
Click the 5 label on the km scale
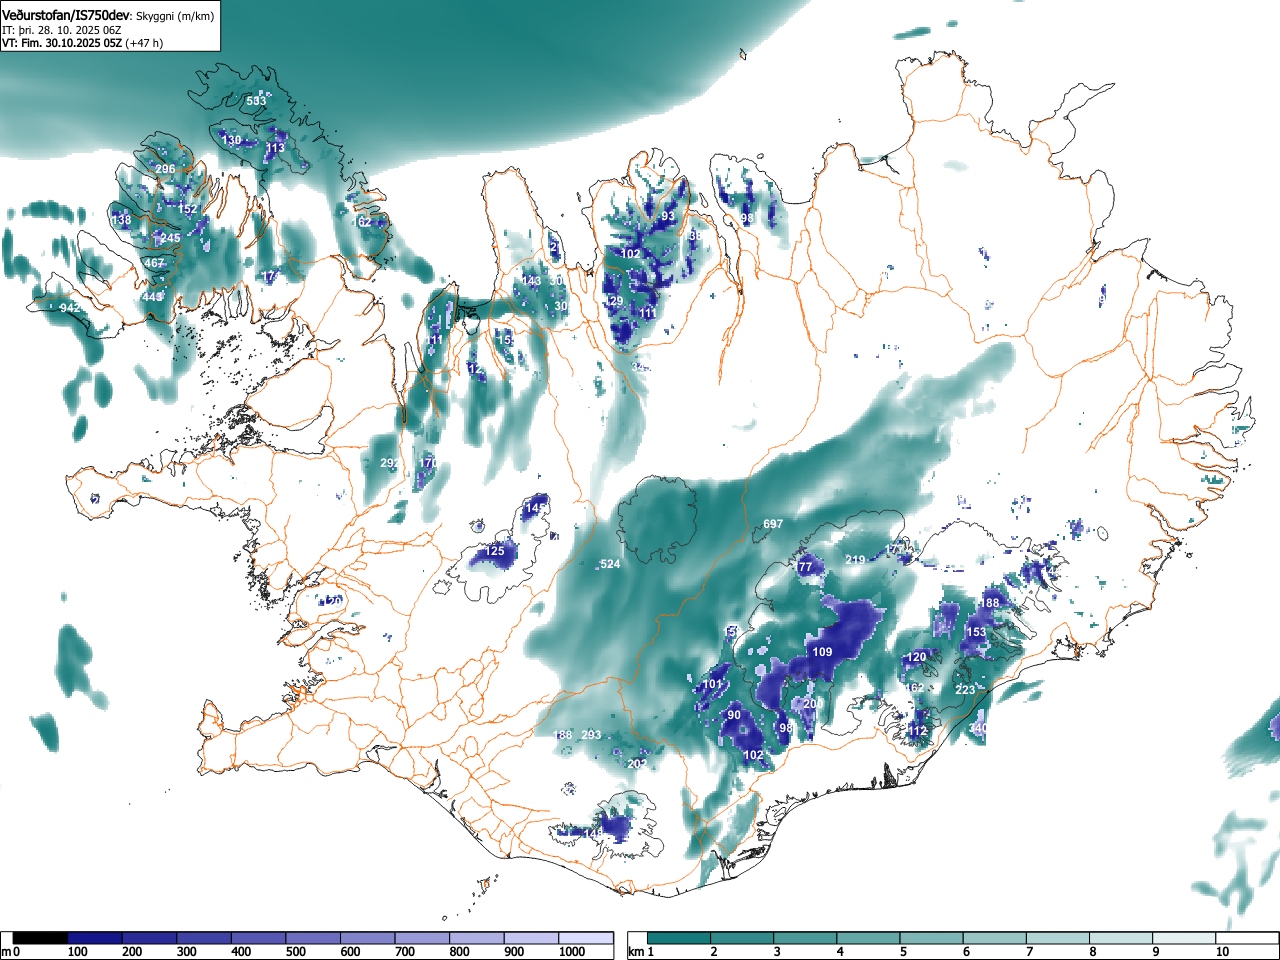(903, 952)
